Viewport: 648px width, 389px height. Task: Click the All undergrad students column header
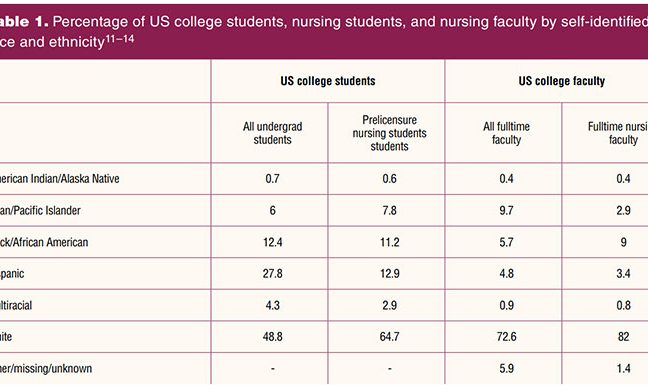click(x=272, y=133)
